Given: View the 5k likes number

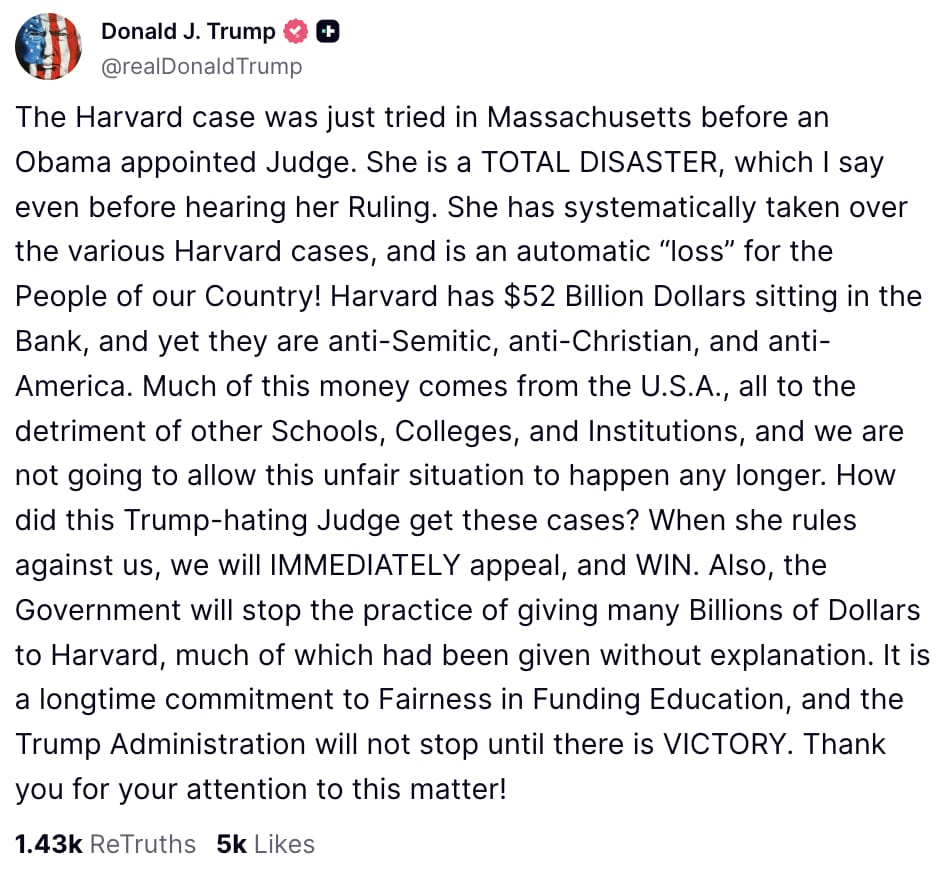Looking at the screenshot, I should coord(232,844).
